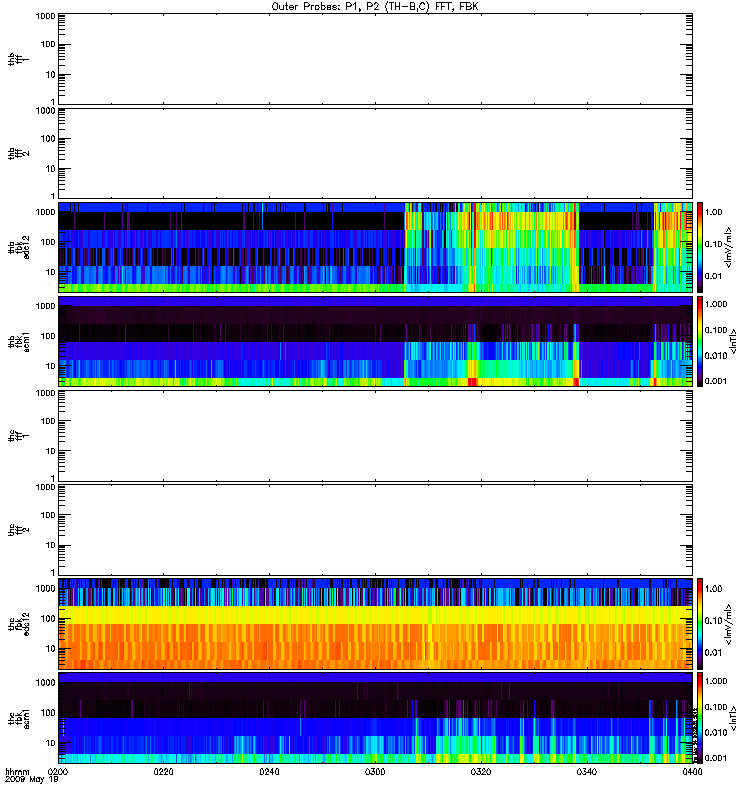Click the thb fbk edc12 color bar
The width and height of the screenshot is (750, 800).
point(700,247)
